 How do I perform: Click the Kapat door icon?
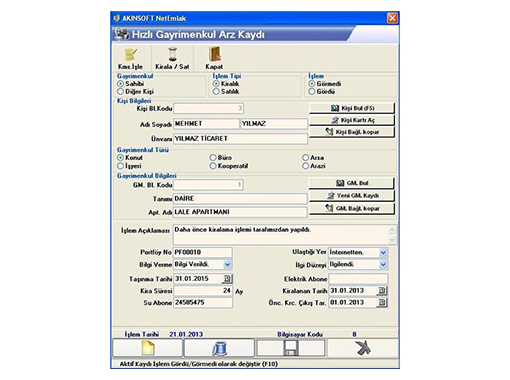tap(215, 54)
